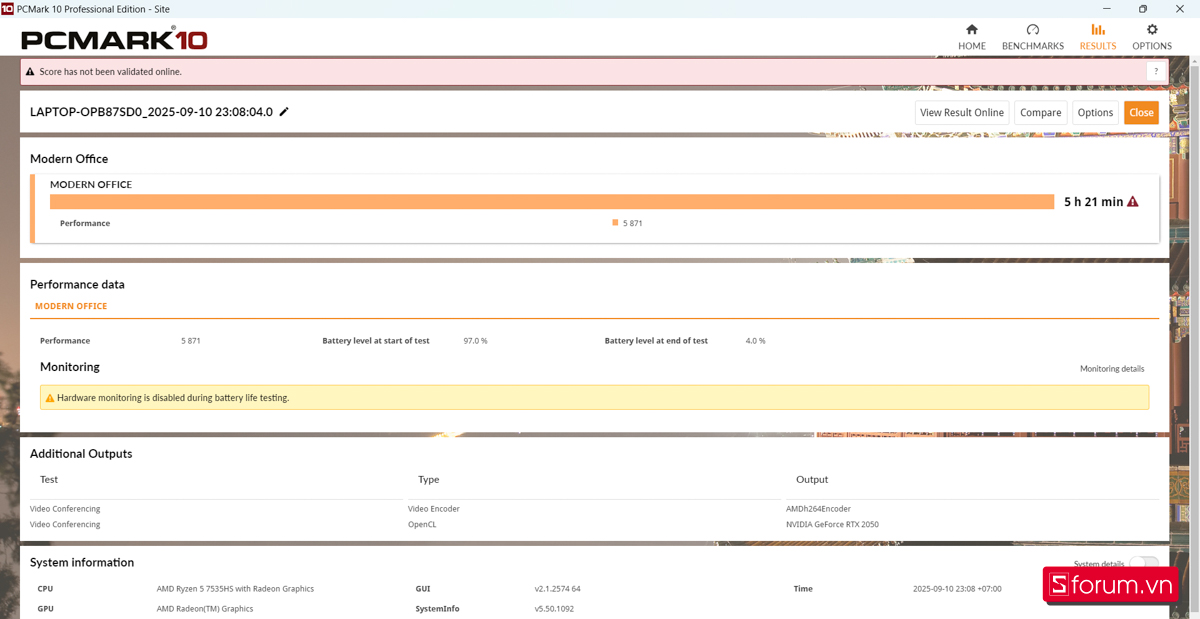Click the battery end value 4.0 %
The width and height of the screenshot is (1200, 619).
point(756,341)
